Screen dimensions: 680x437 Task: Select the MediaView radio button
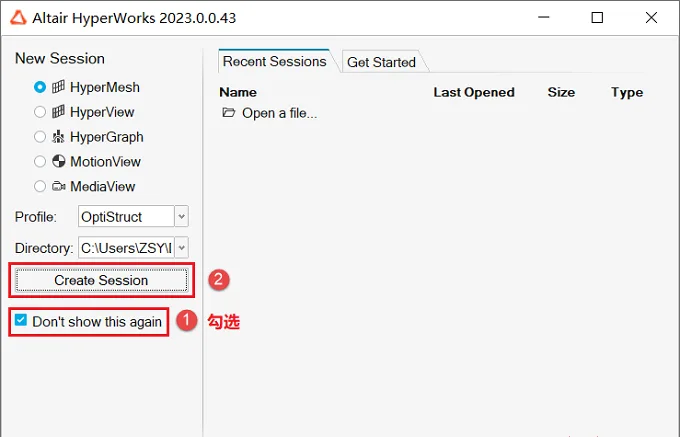click(40, 186)
